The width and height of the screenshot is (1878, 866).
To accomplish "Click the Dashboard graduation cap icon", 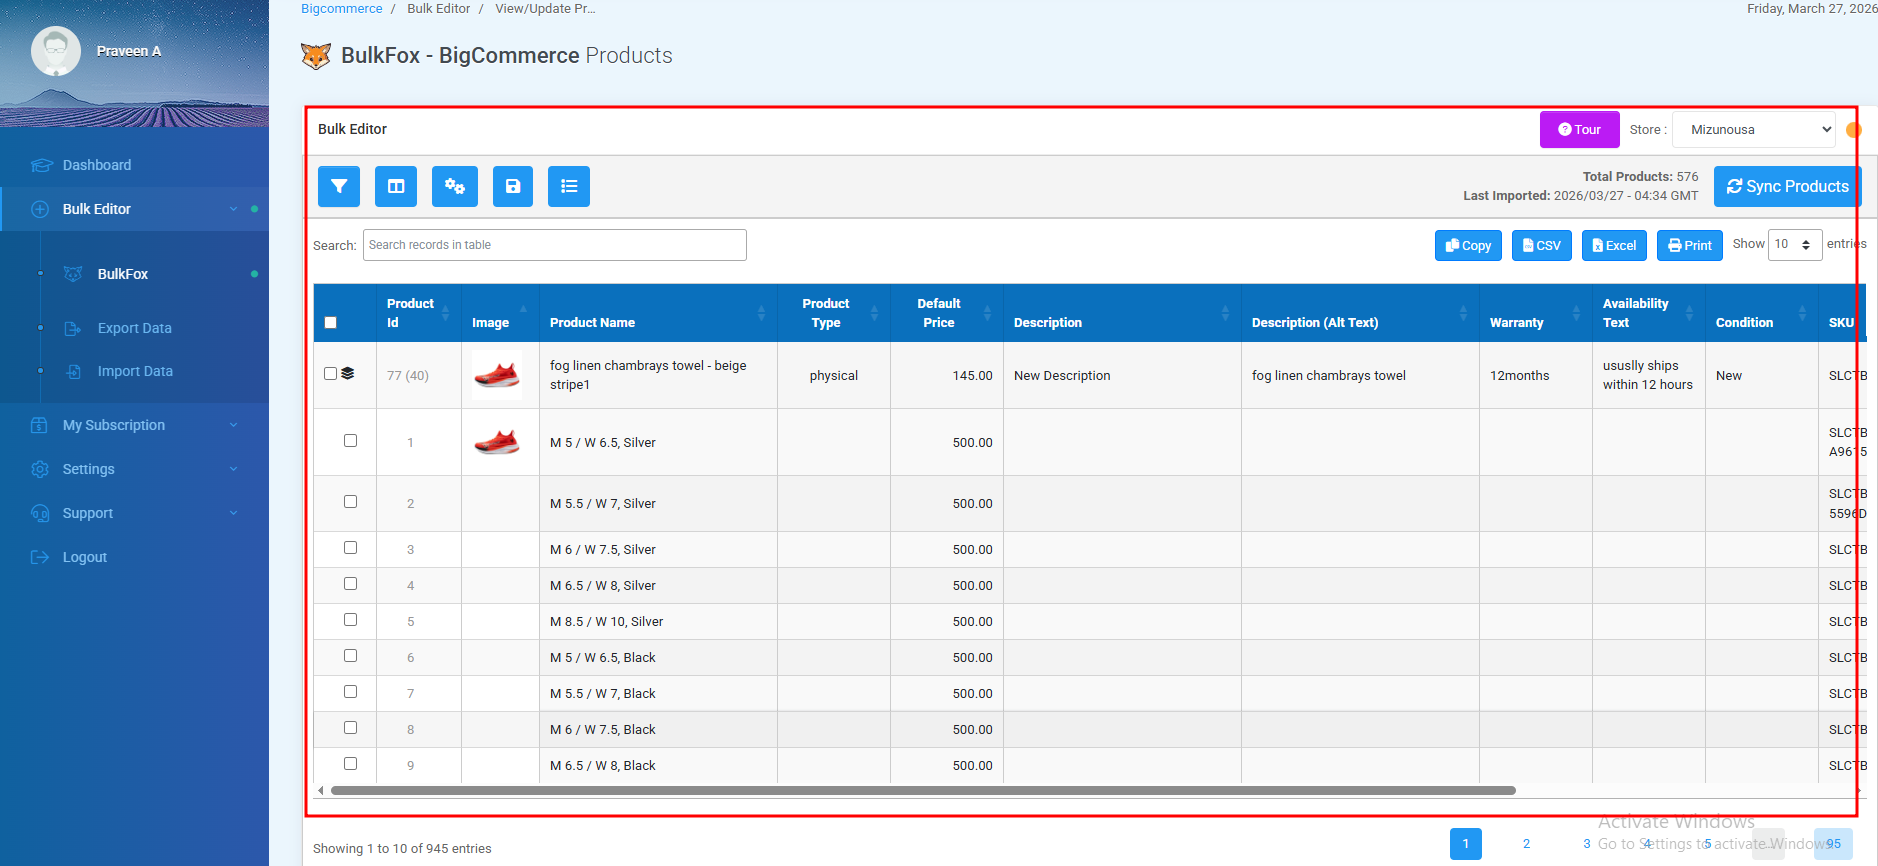I will [41, 165].
